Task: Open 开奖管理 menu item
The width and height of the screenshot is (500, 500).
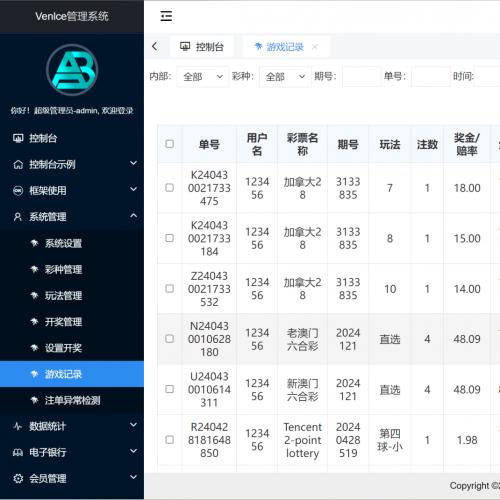Action: pos(72,322)
